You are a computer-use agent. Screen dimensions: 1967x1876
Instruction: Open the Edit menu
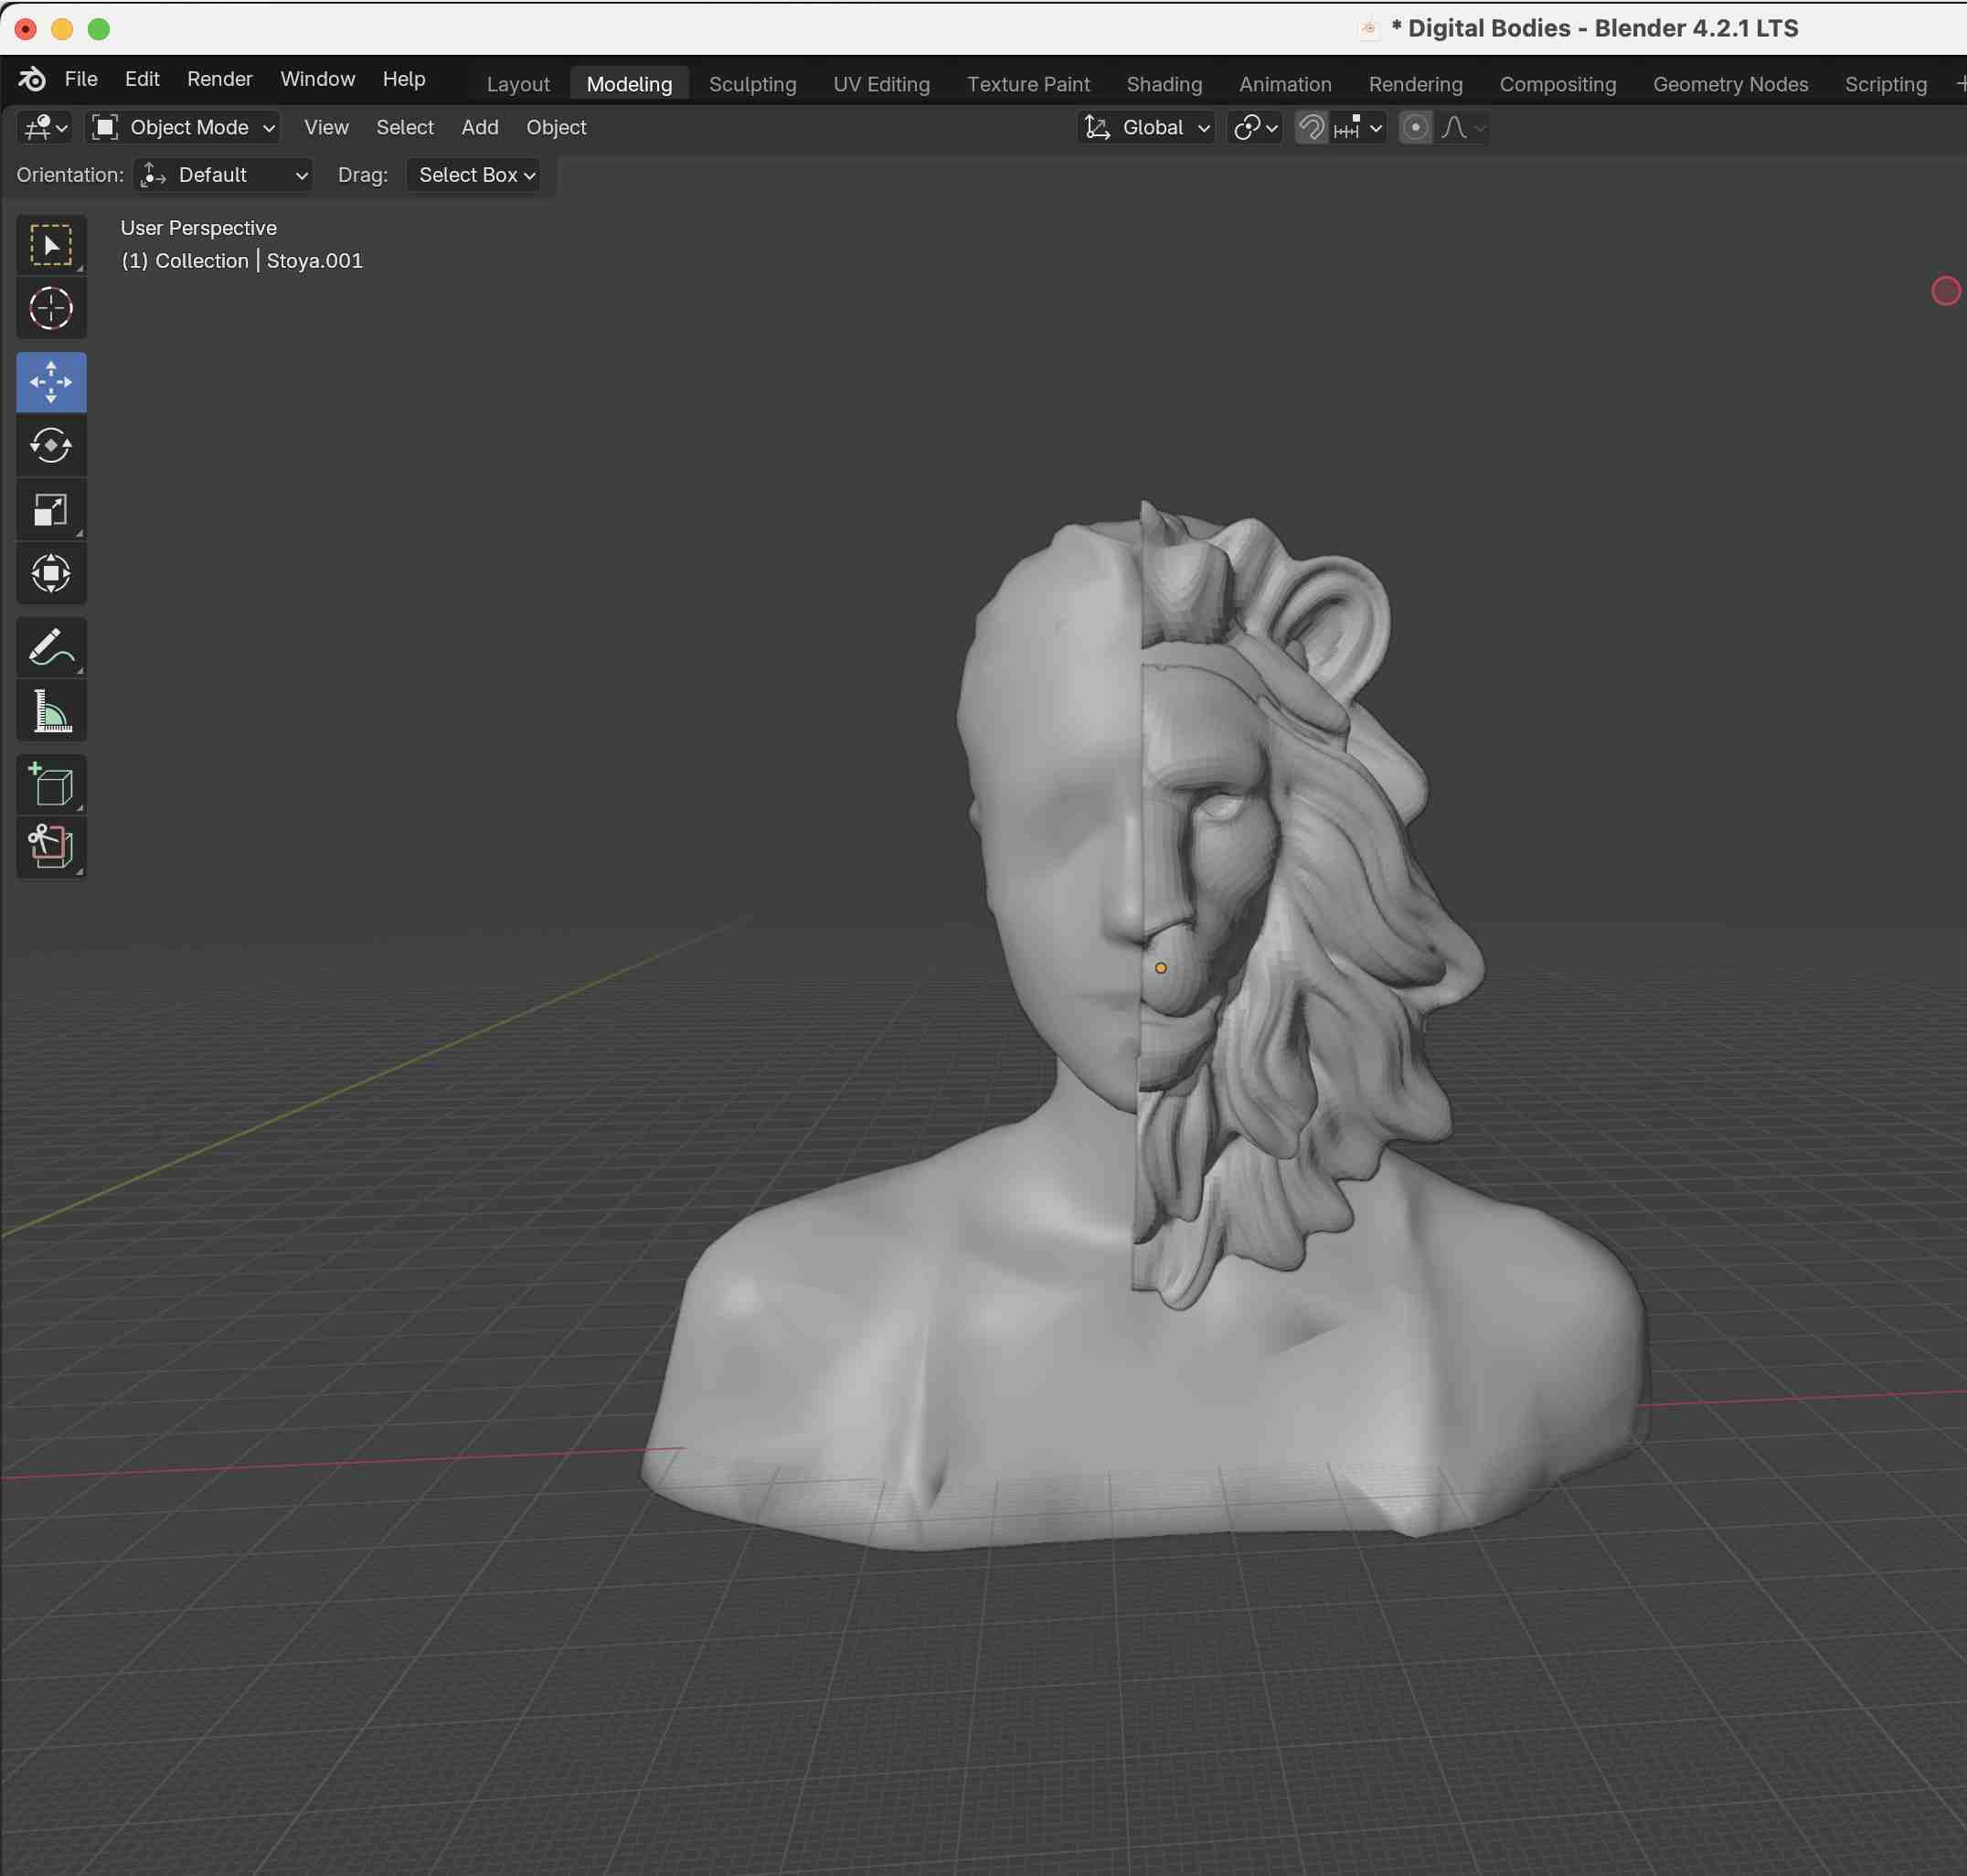[x=142, y=79]
